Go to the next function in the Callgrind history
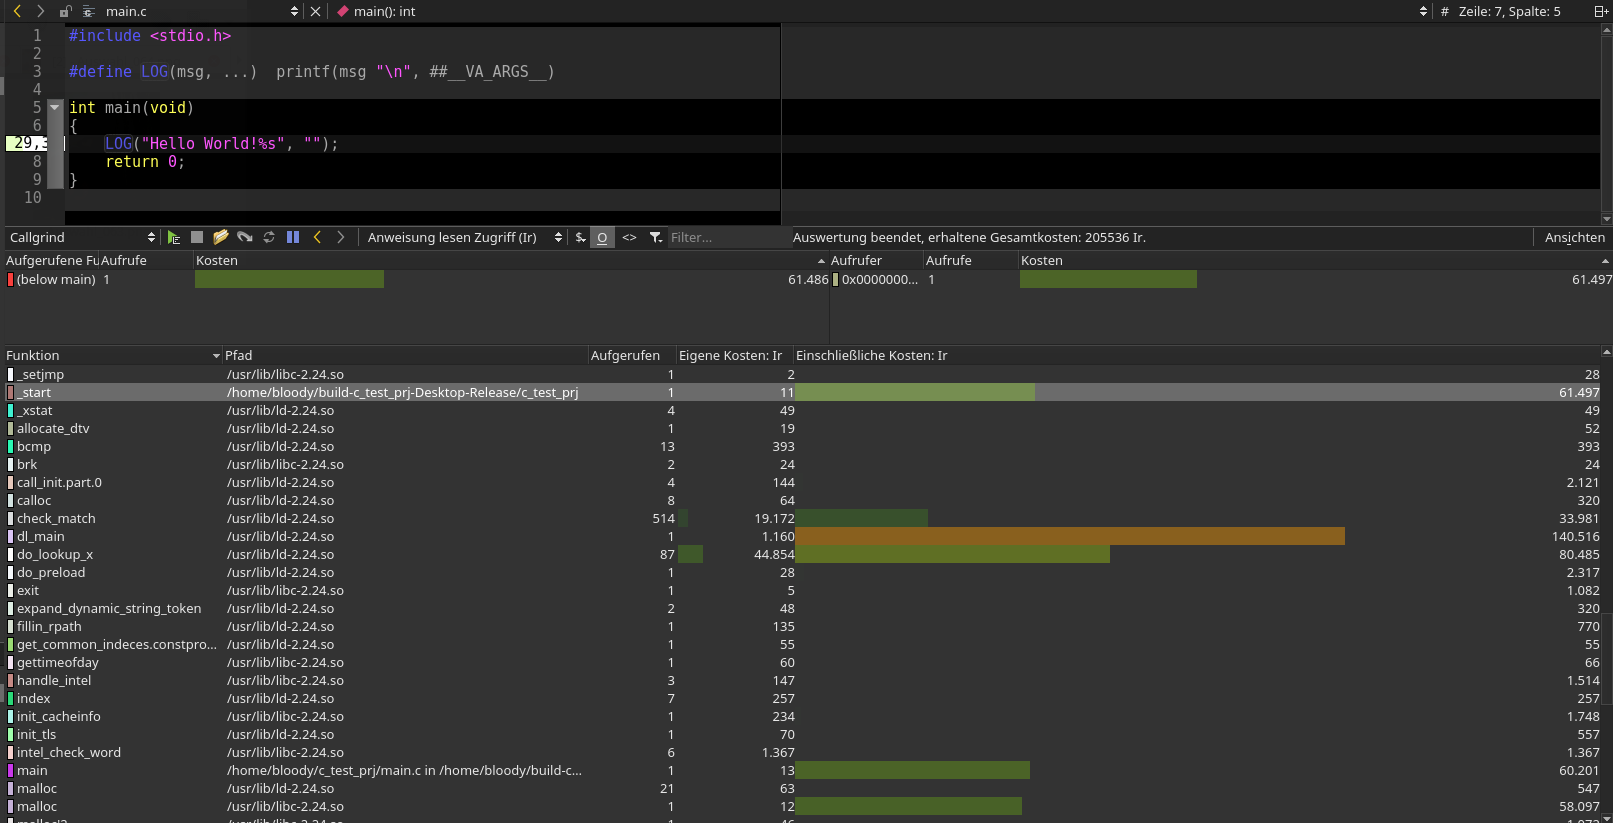Image resolution: width=1613 pixels, height=823 pixels. click(x=341, y=237)
